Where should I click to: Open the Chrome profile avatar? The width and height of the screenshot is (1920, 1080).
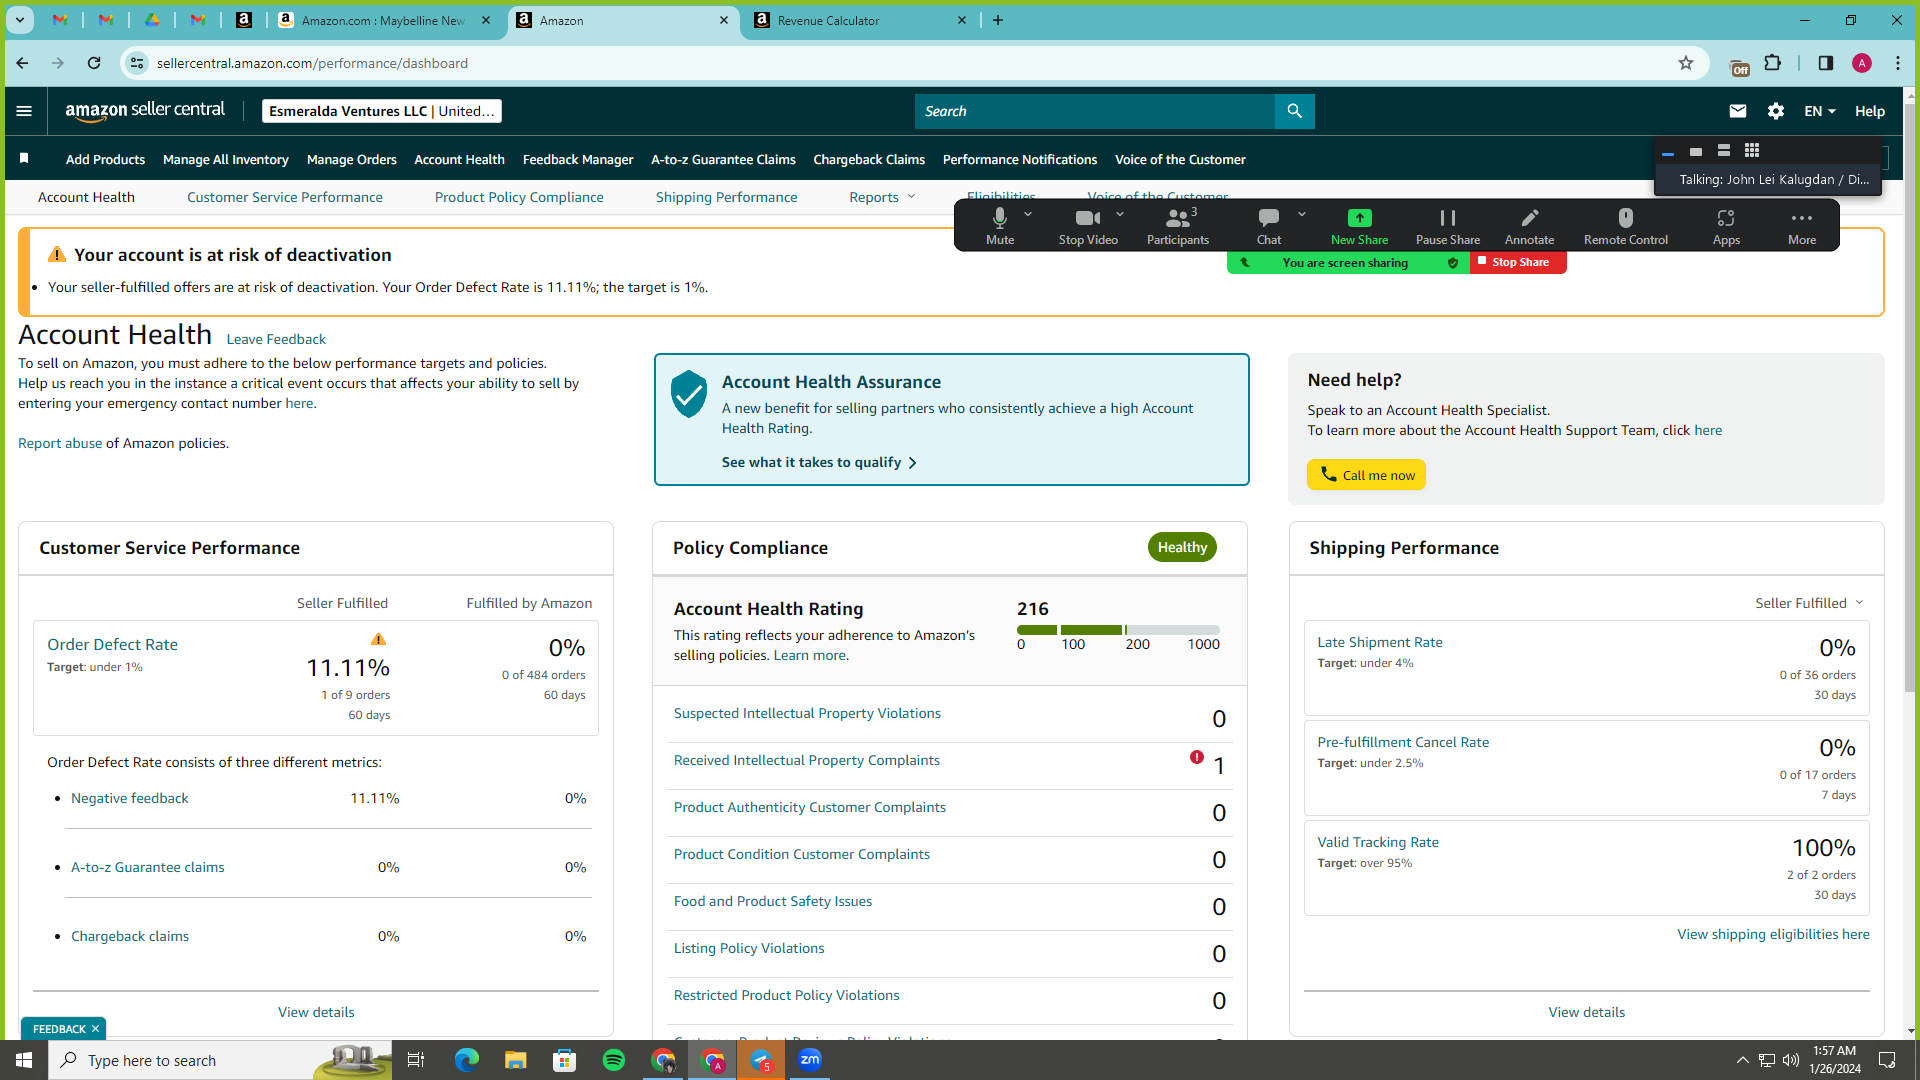[x=1862, y=63]
